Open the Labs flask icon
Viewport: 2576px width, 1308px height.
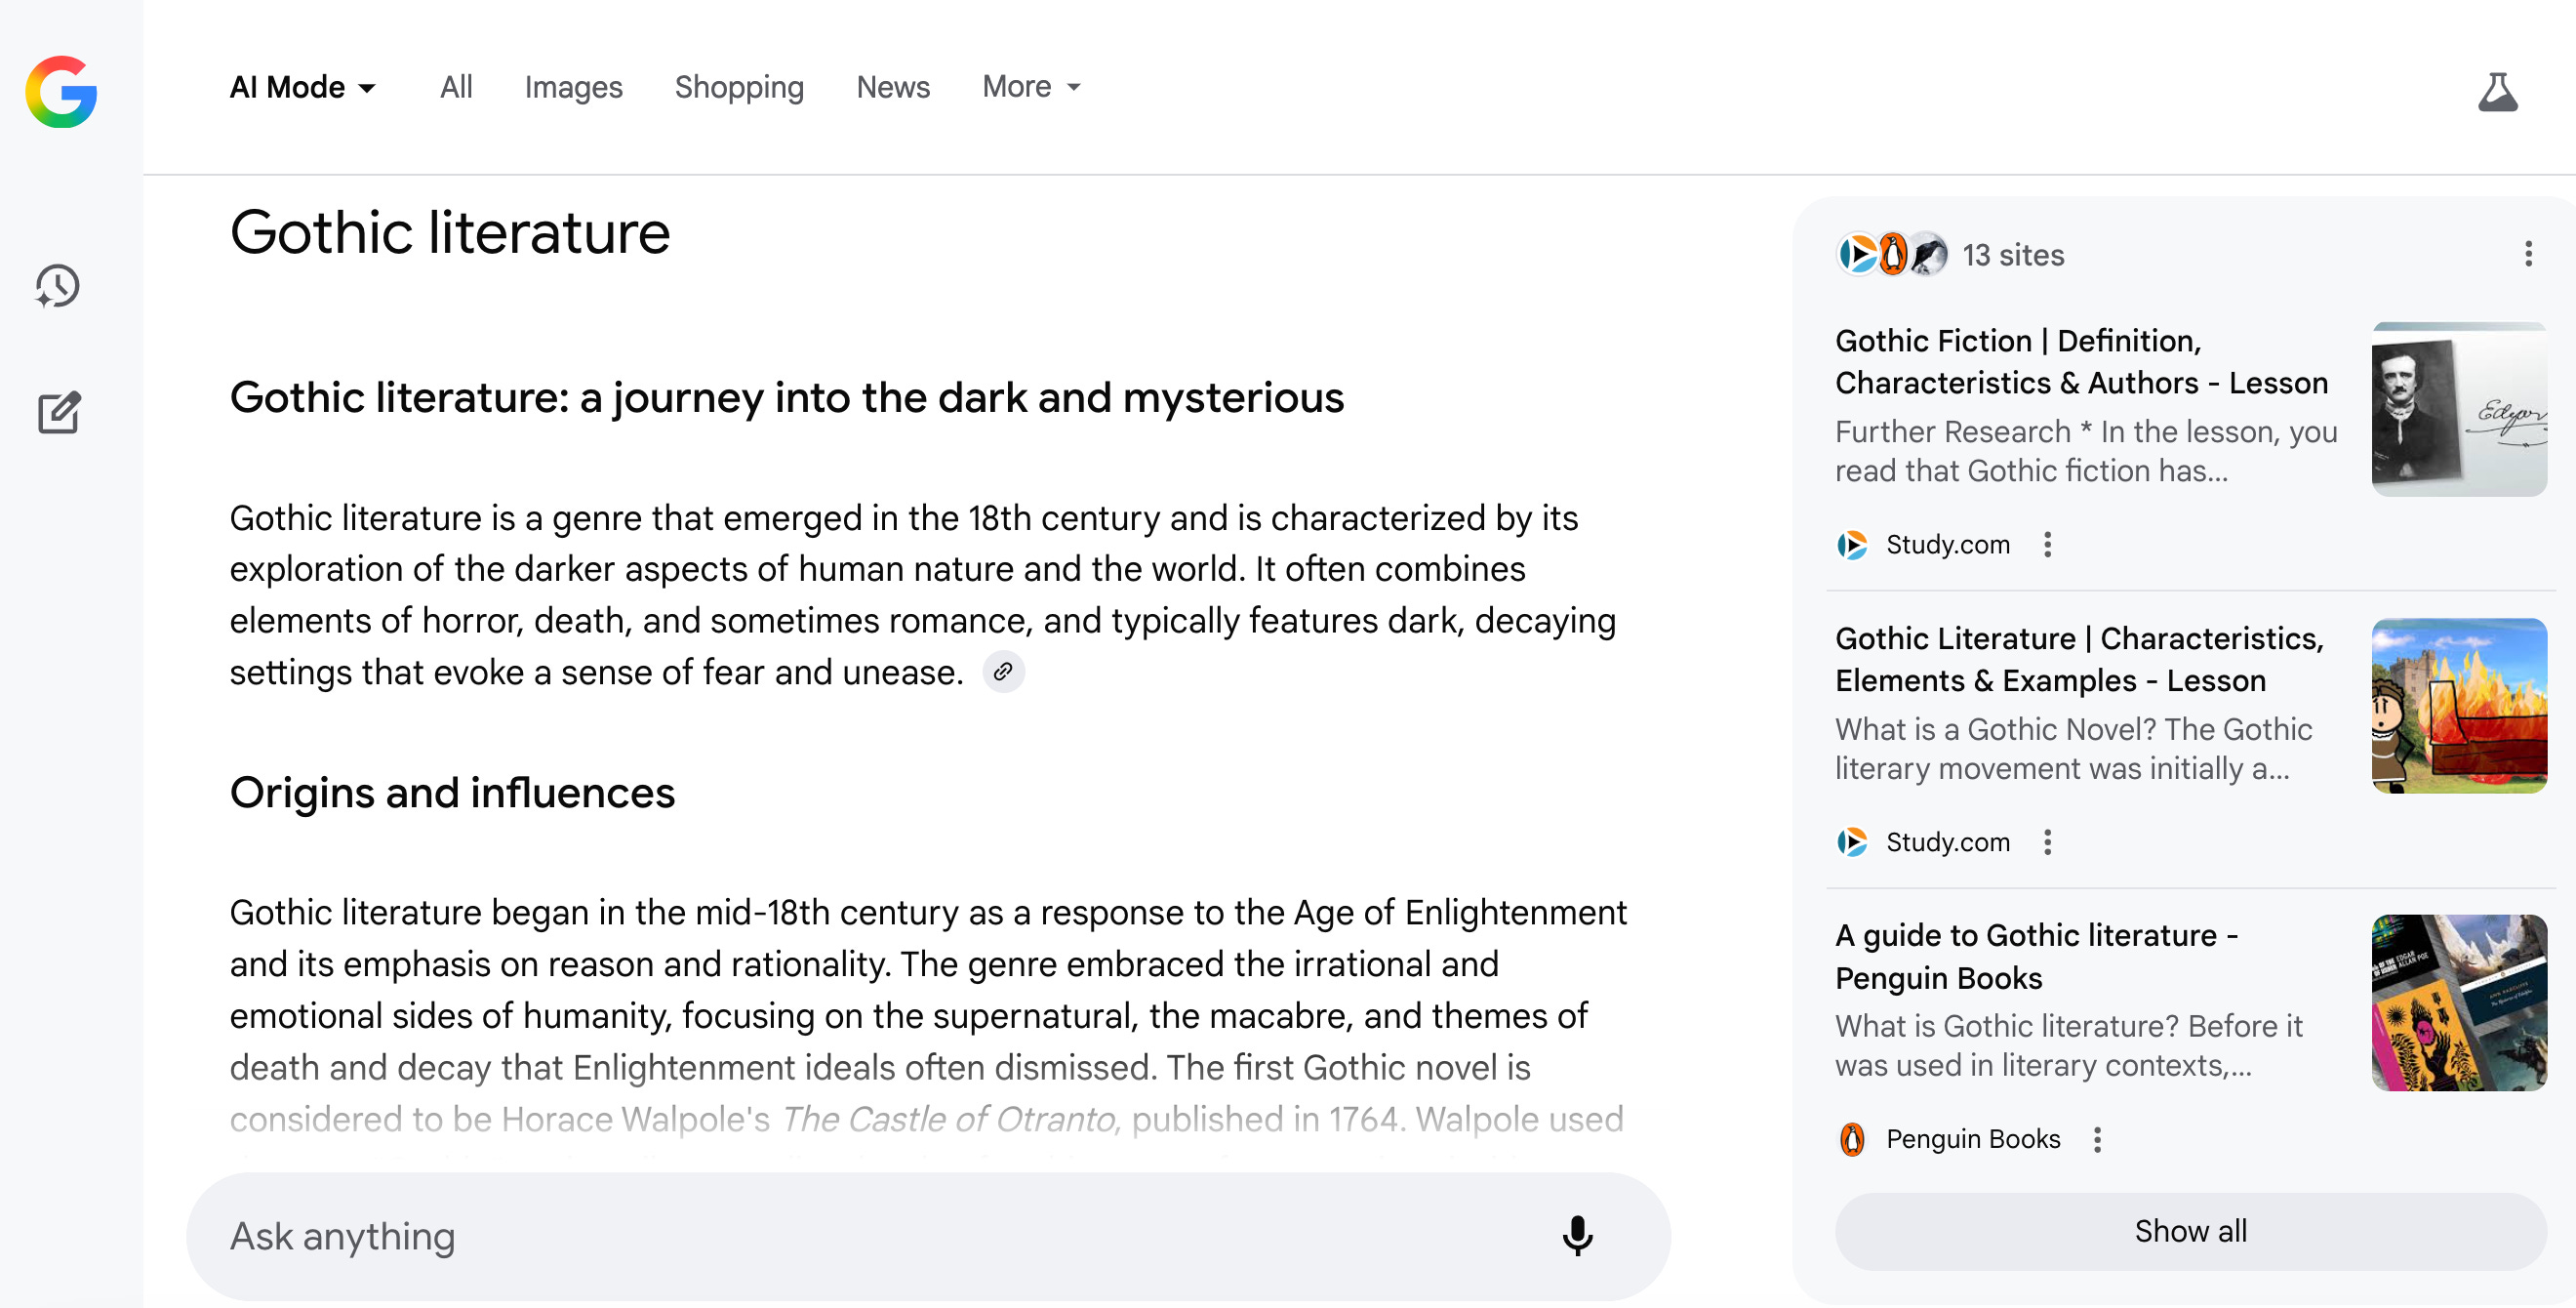[x=2496, y=92]
